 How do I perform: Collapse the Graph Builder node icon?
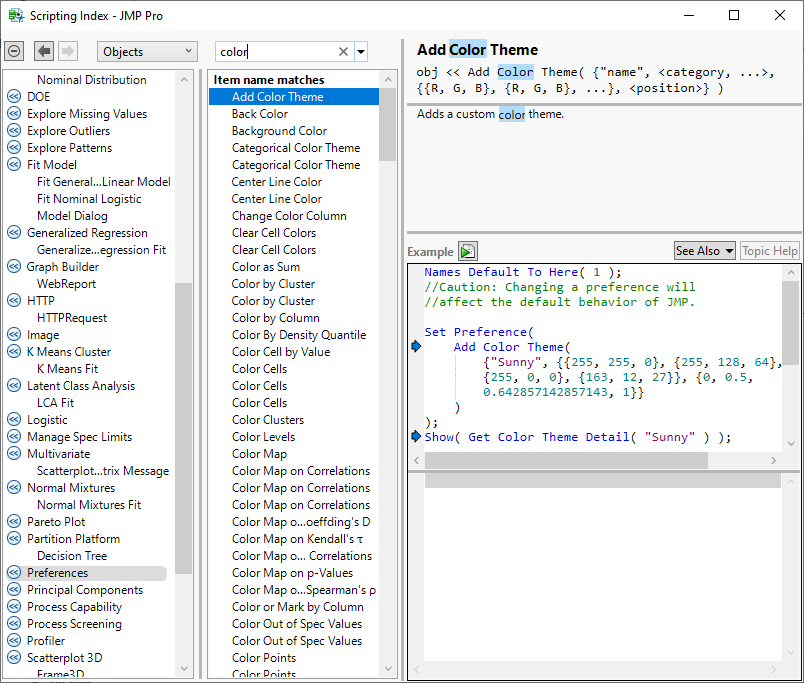[x=14, y=267]
